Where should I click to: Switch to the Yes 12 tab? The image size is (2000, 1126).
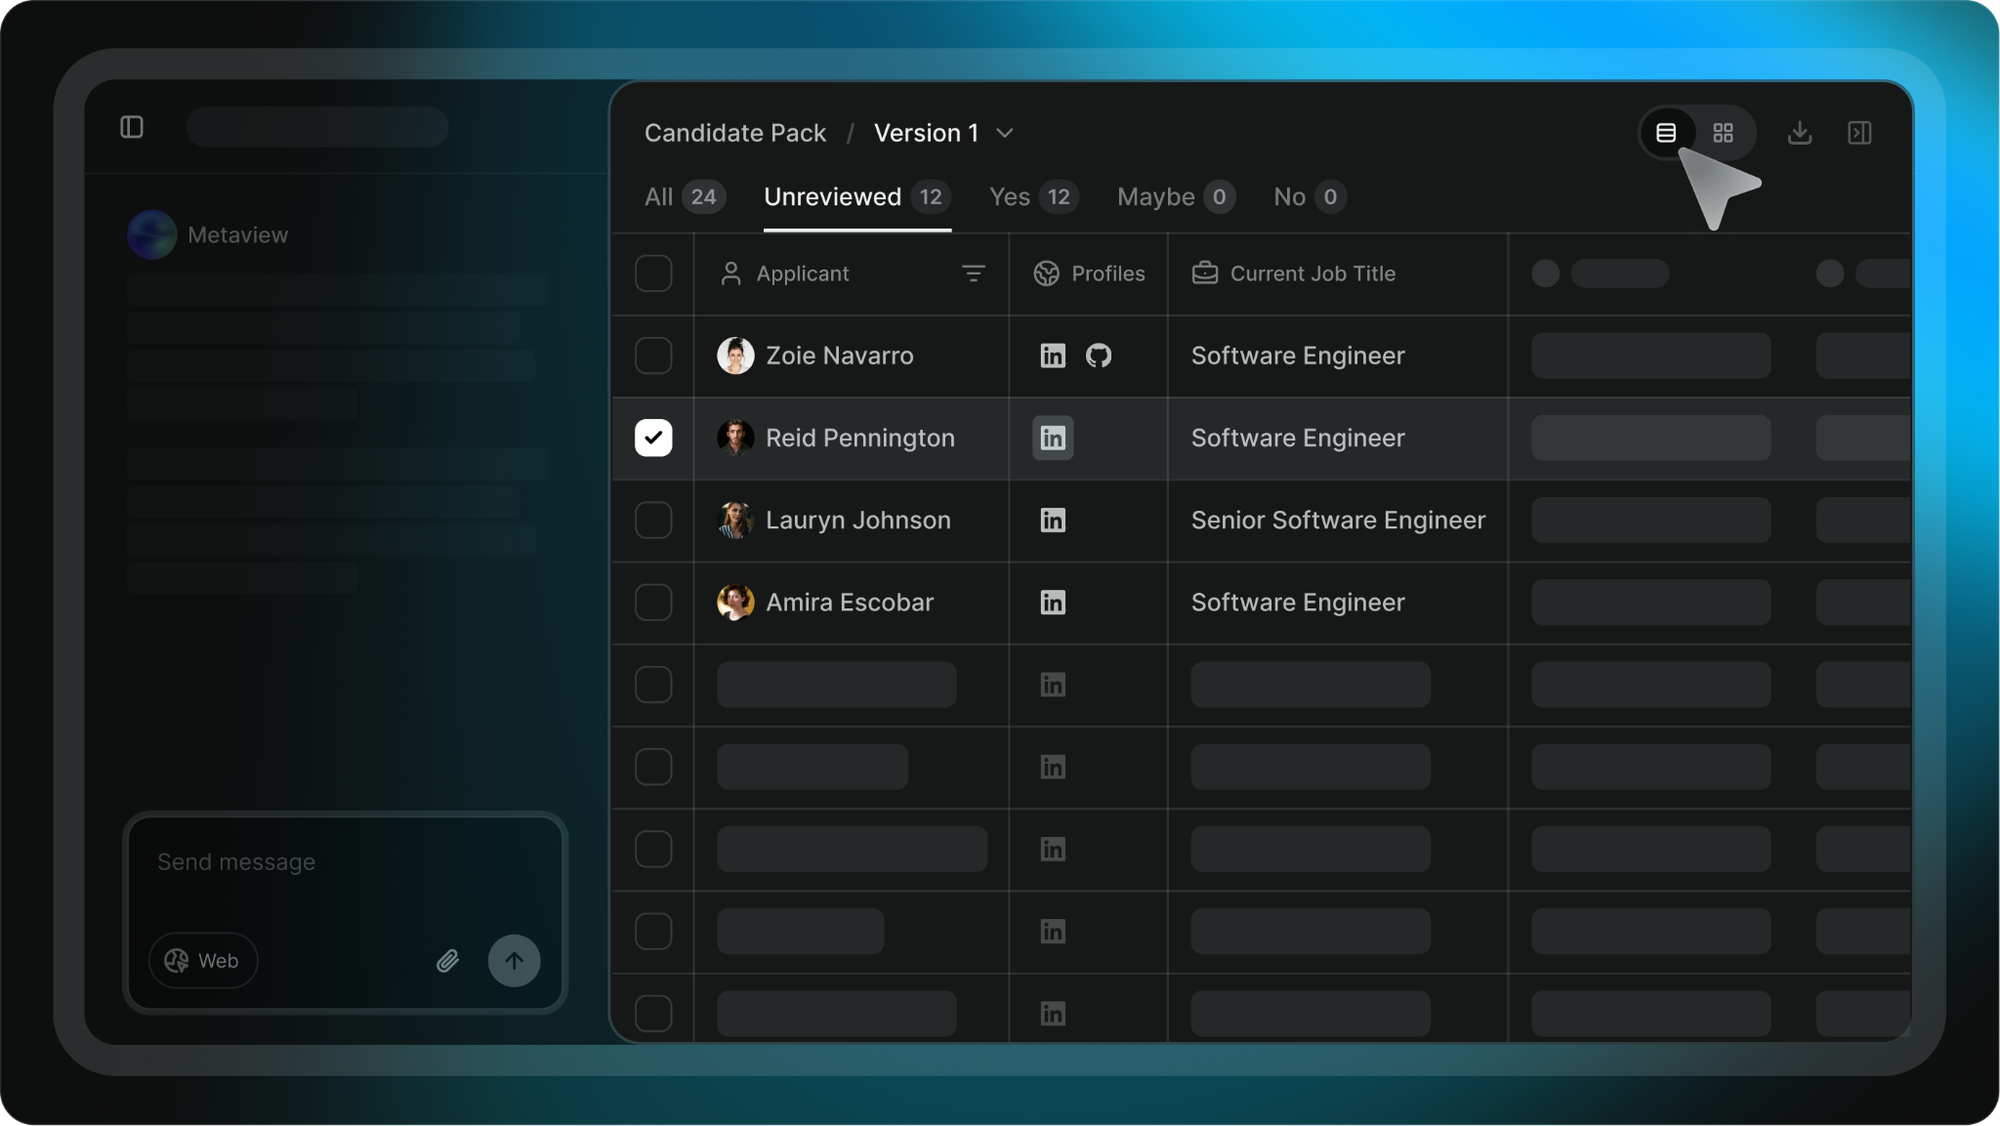[1034, 197]
